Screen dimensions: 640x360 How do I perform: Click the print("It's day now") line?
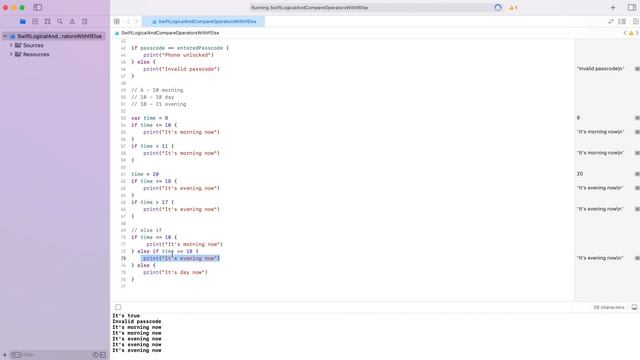tap(175, 272)
